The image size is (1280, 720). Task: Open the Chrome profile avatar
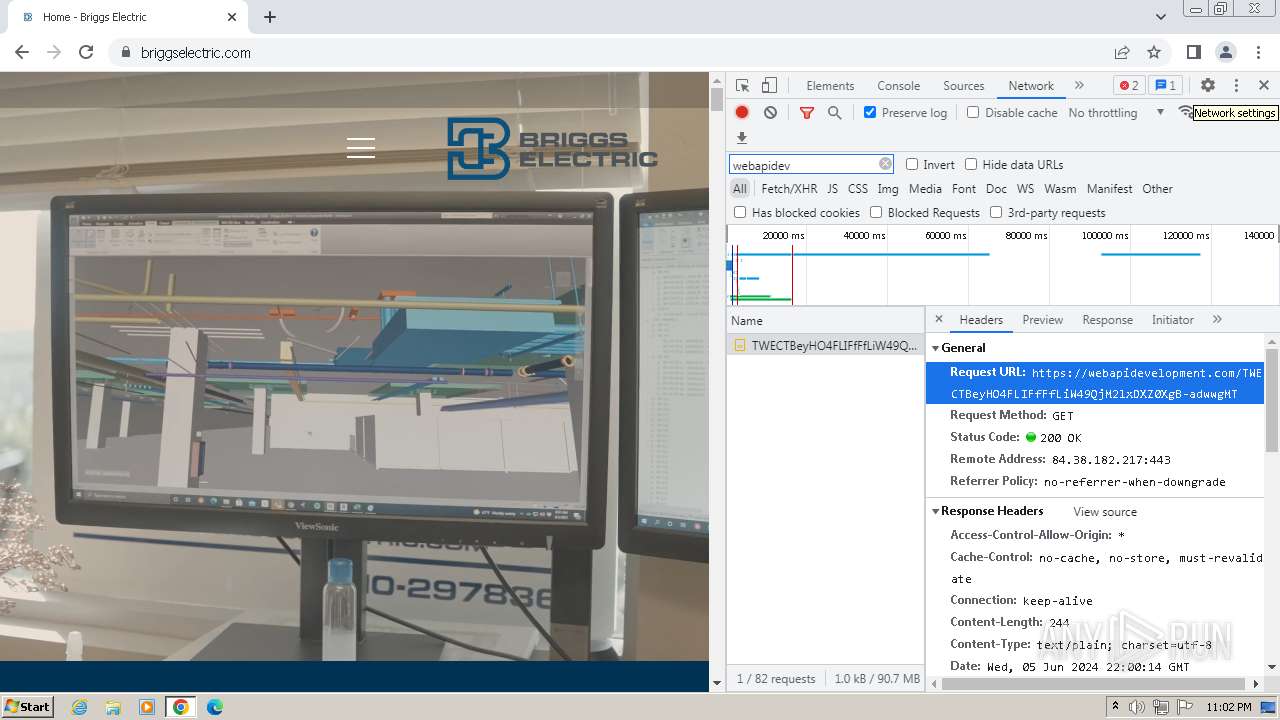click(1226, 52)
